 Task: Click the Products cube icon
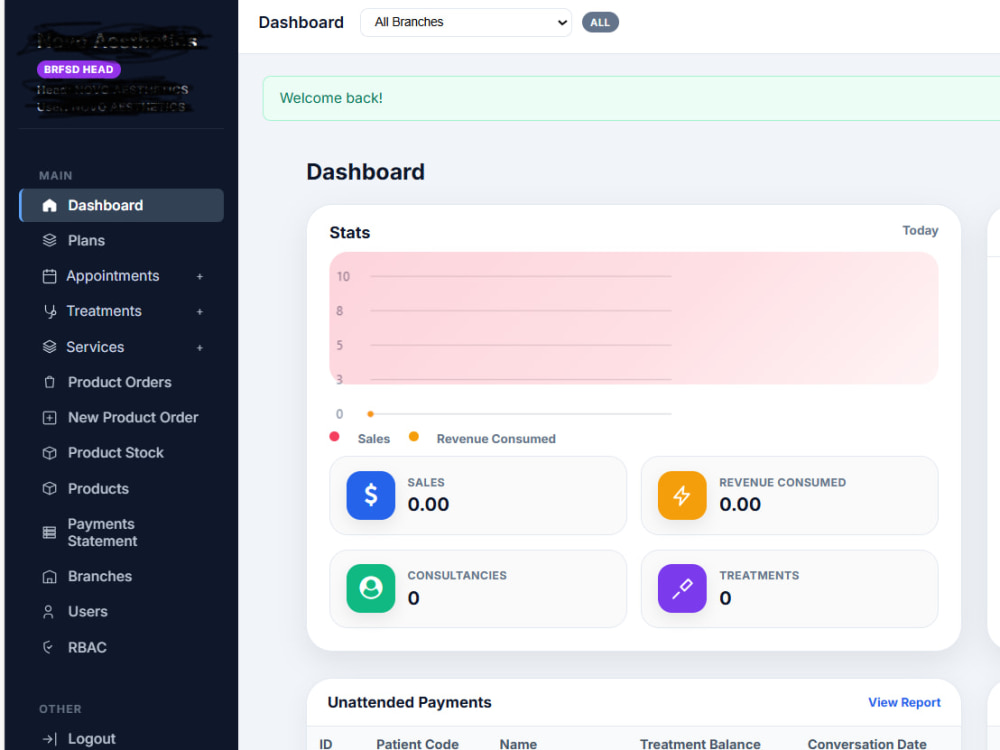[x=49, y=489]
